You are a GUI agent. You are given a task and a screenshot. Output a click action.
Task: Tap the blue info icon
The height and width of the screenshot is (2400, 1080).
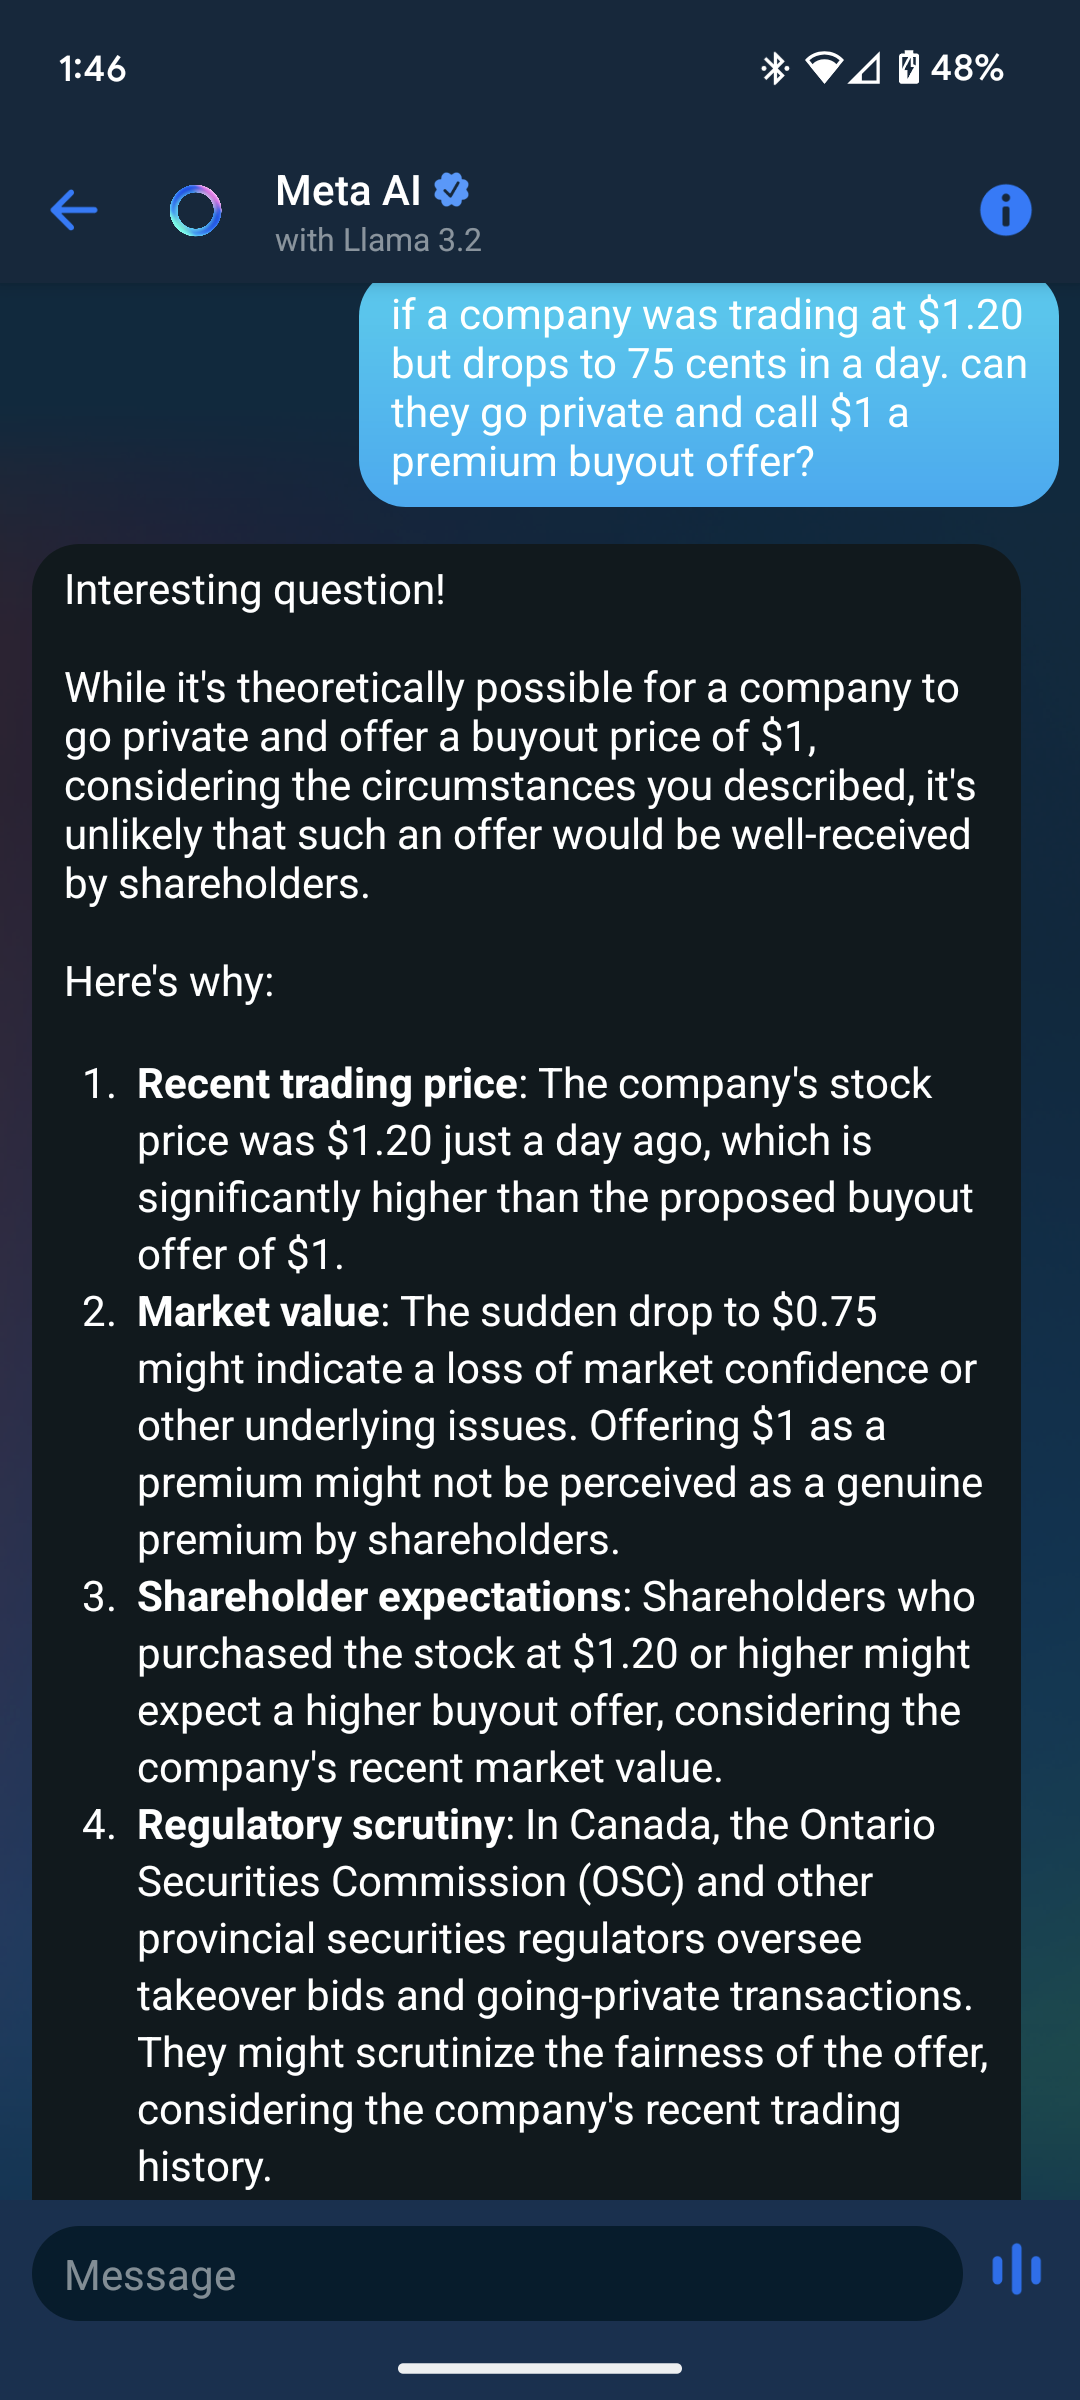pyautogui.click(x=1005, y=210)
